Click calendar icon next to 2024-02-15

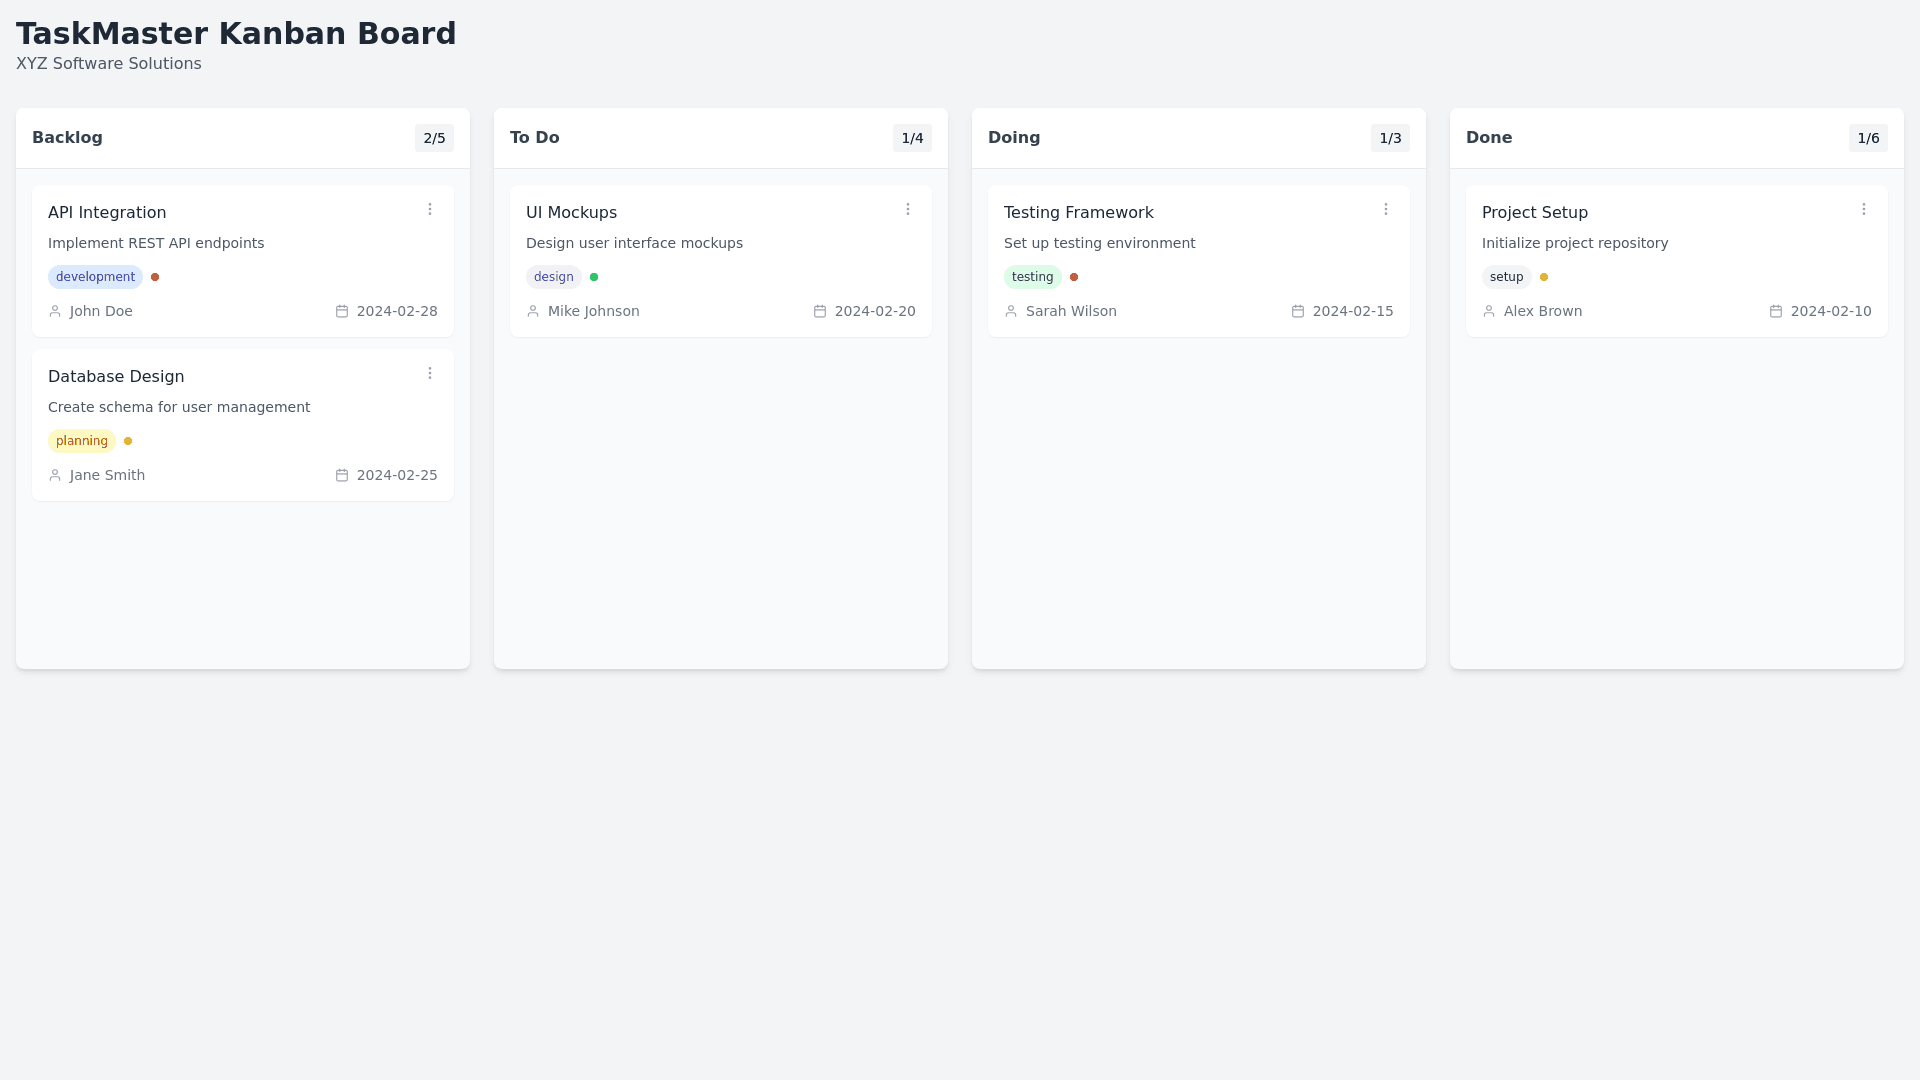[1298, 311]
